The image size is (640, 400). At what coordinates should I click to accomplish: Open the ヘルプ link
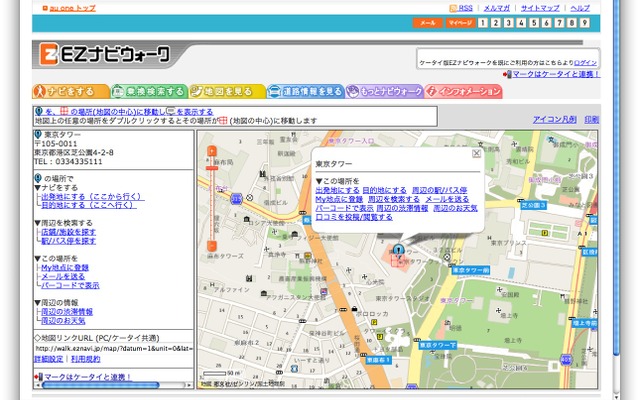coord(580,8)
